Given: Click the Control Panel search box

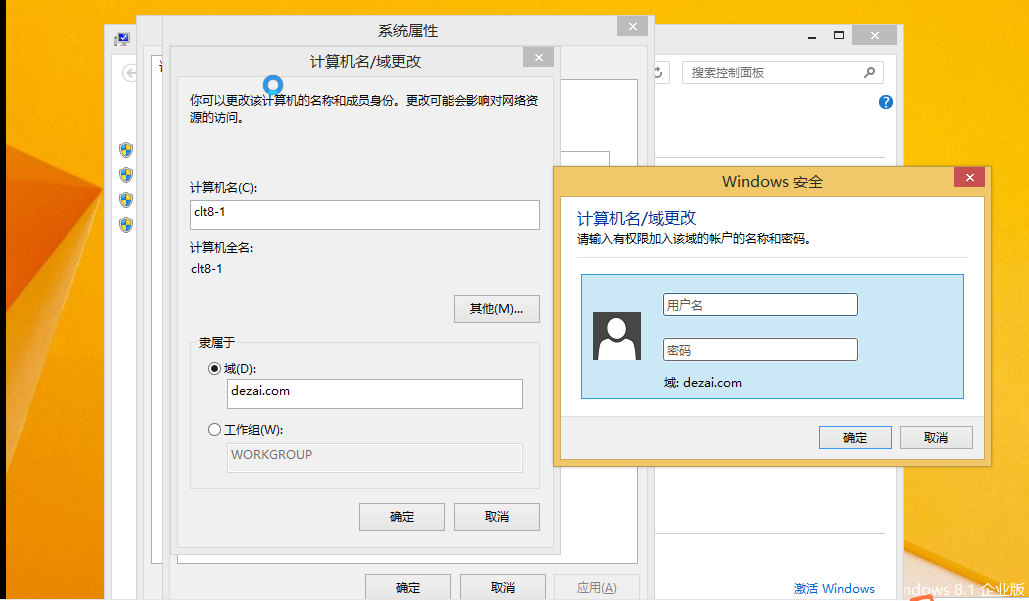Looking at the screenshot, I should [782, 72].
